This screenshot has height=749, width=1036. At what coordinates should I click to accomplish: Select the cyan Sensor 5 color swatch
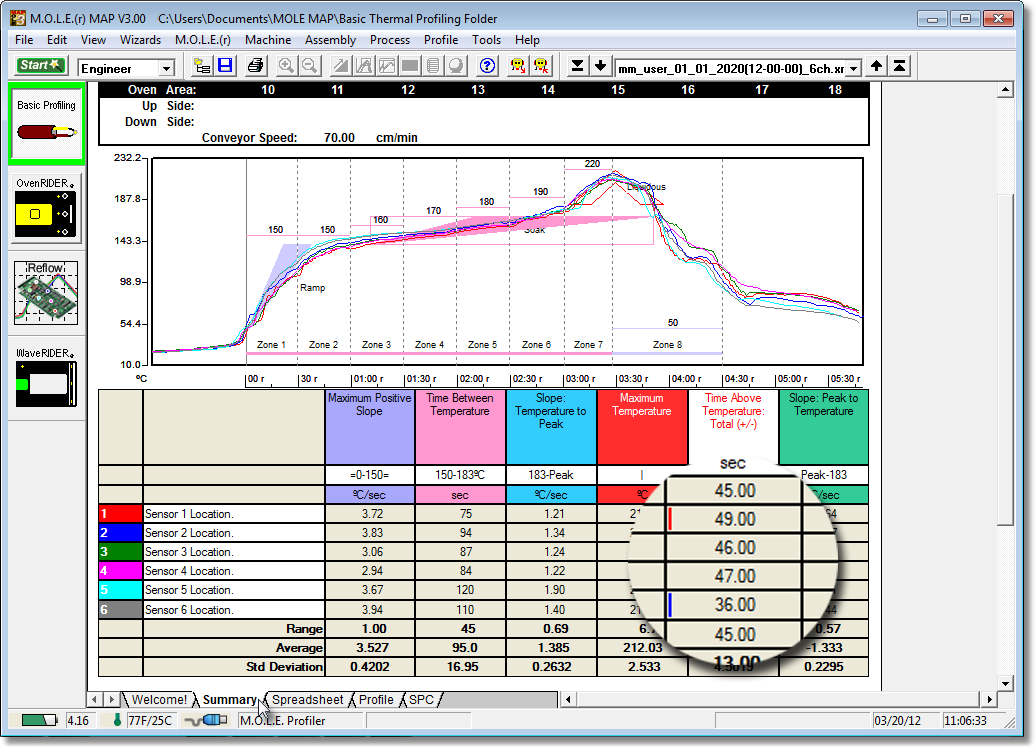pos(120,590)
